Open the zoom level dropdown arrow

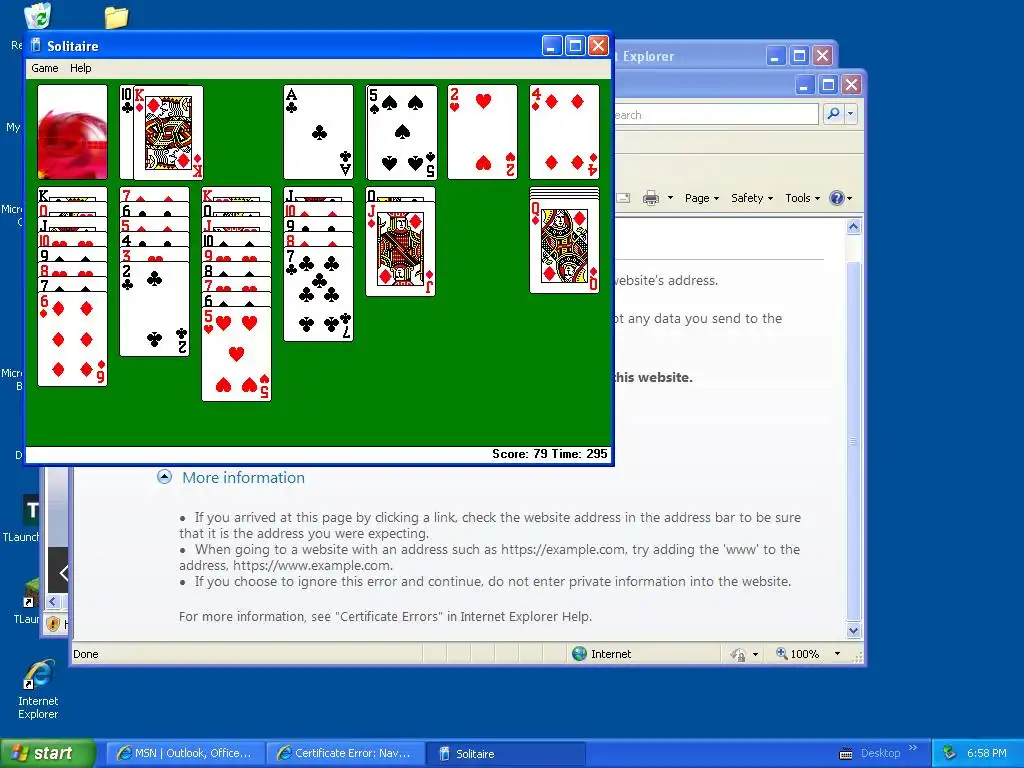pyautogui.click(x=837, y=654)
